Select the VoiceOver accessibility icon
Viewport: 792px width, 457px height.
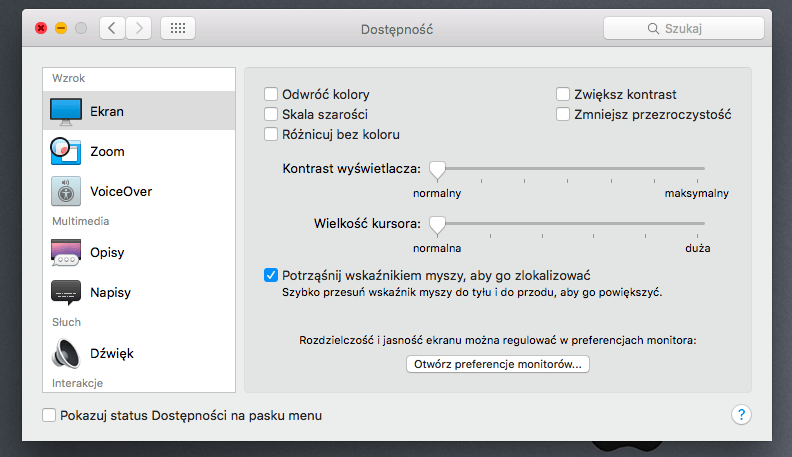[x=66, y=191]
